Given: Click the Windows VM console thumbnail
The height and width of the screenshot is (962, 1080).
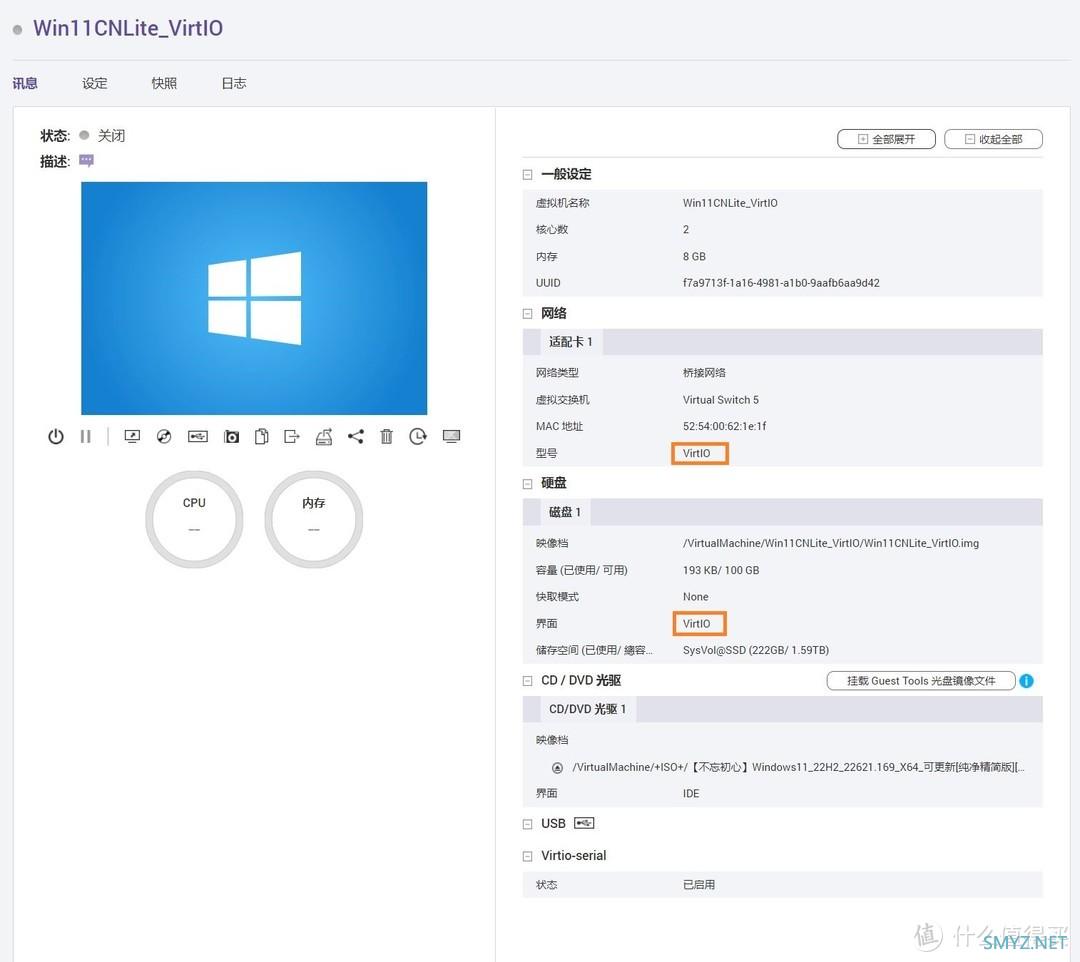Looking at the screenshot, I should pos(254,298).
